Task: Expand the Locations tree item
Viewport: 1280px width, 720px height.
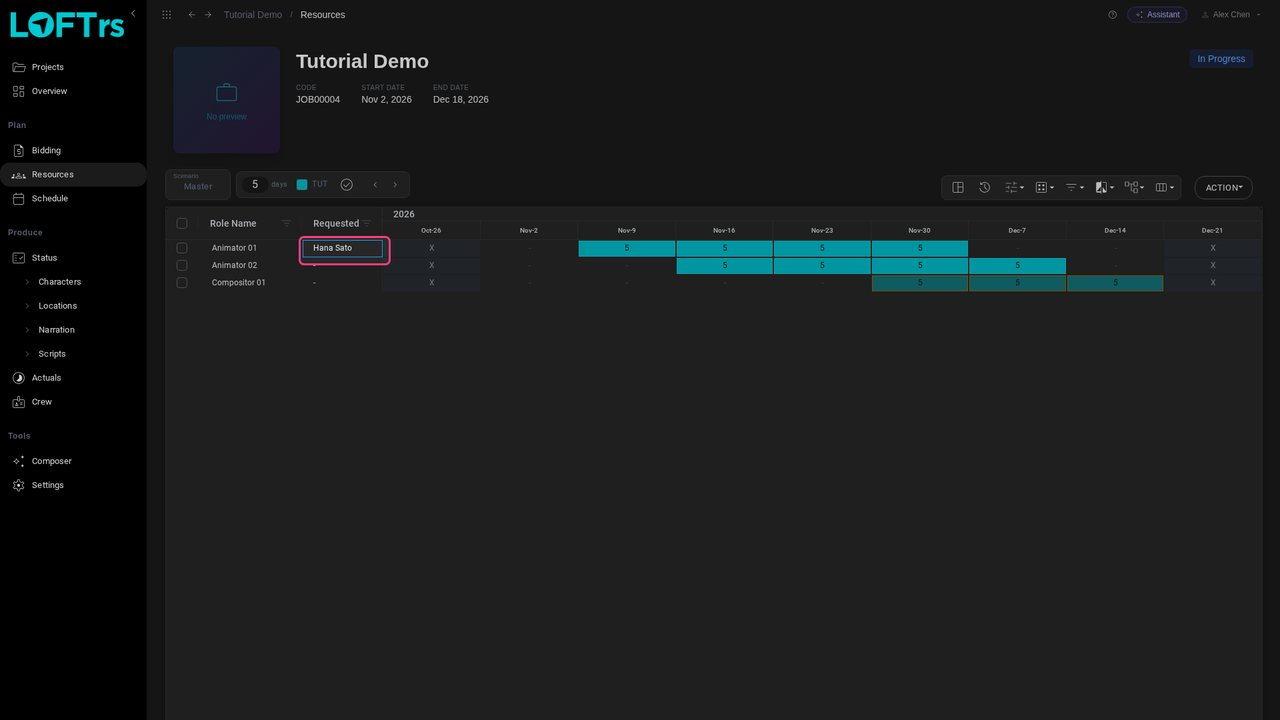Action: [x=27, y=306]
